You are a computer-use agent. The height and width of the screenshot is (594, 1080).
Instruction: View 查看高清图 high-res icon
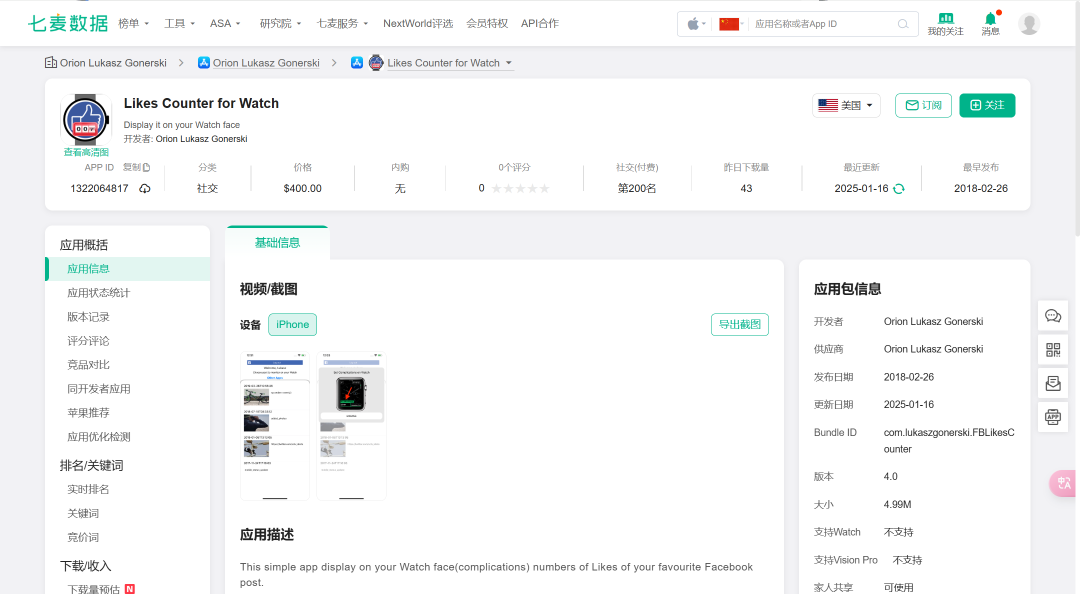point(86,152)
